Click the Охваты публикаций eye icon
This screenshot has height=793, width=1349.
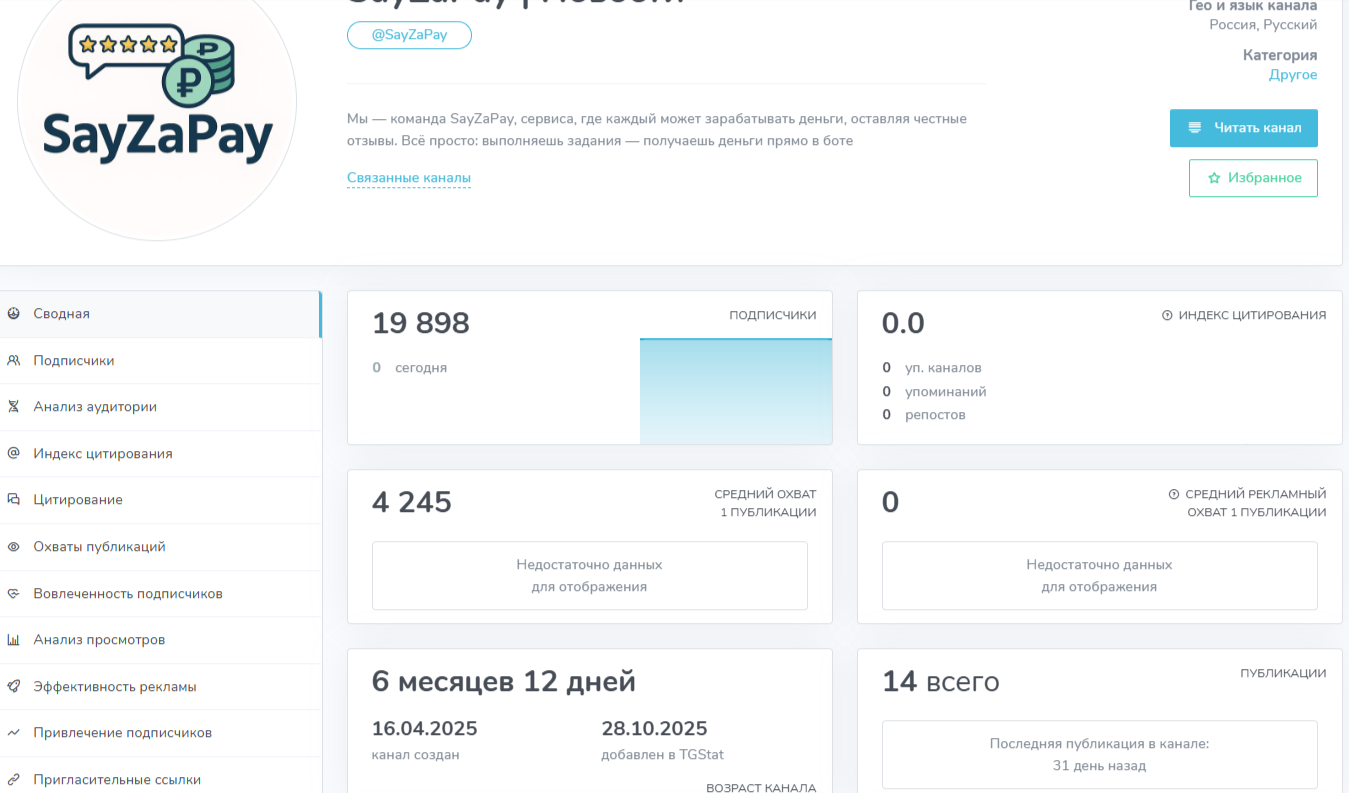(x=14, y=547)
